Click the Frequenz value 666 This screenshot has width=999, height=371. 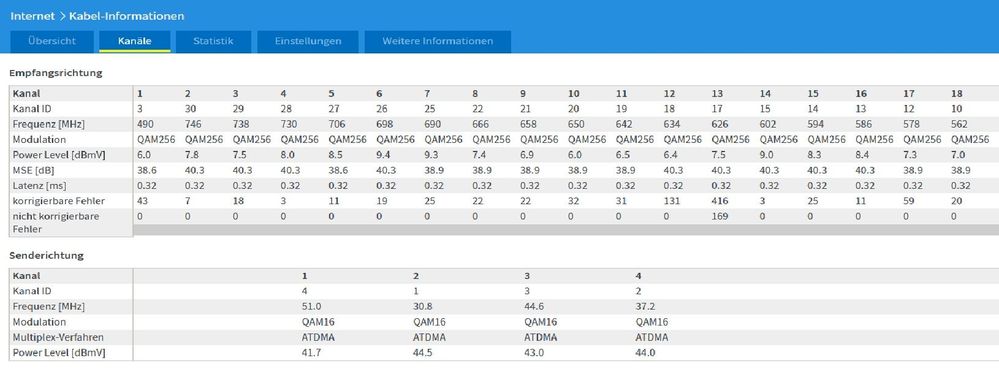click(x=481, y=124)
